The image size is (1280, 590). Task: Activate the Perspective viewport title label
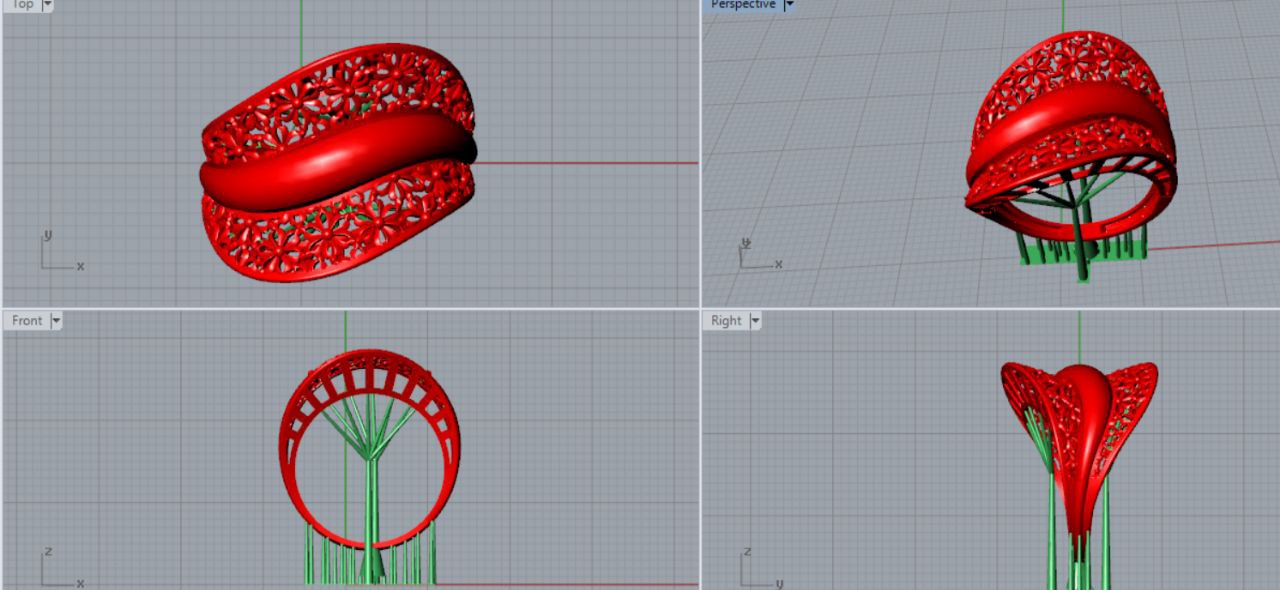pyautogui.click(x=743, y=5)
